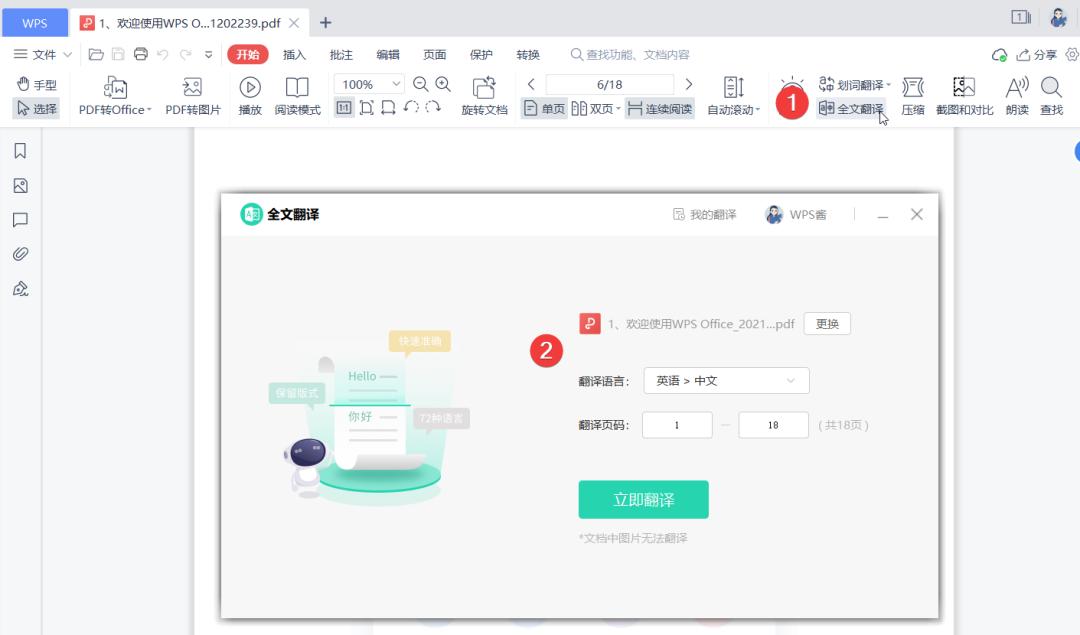This screenshot has width=1080, height=635.
Task: Open PDF转图片 conversion tool
Action: (x=193, y=95)
